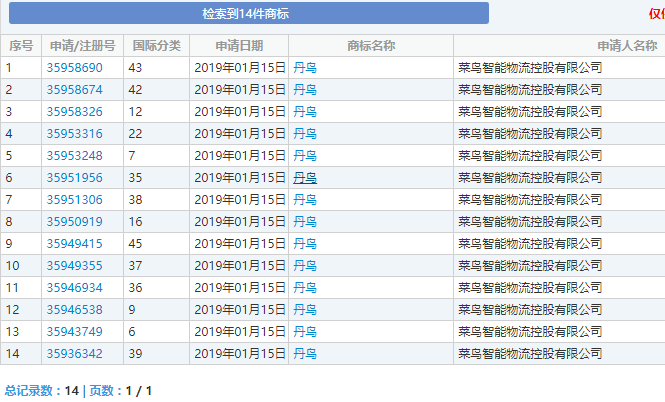This screenshot has width=665, height=402.
Task: Open 丹鸟 trademark with class 12
Action: point(305,112)
